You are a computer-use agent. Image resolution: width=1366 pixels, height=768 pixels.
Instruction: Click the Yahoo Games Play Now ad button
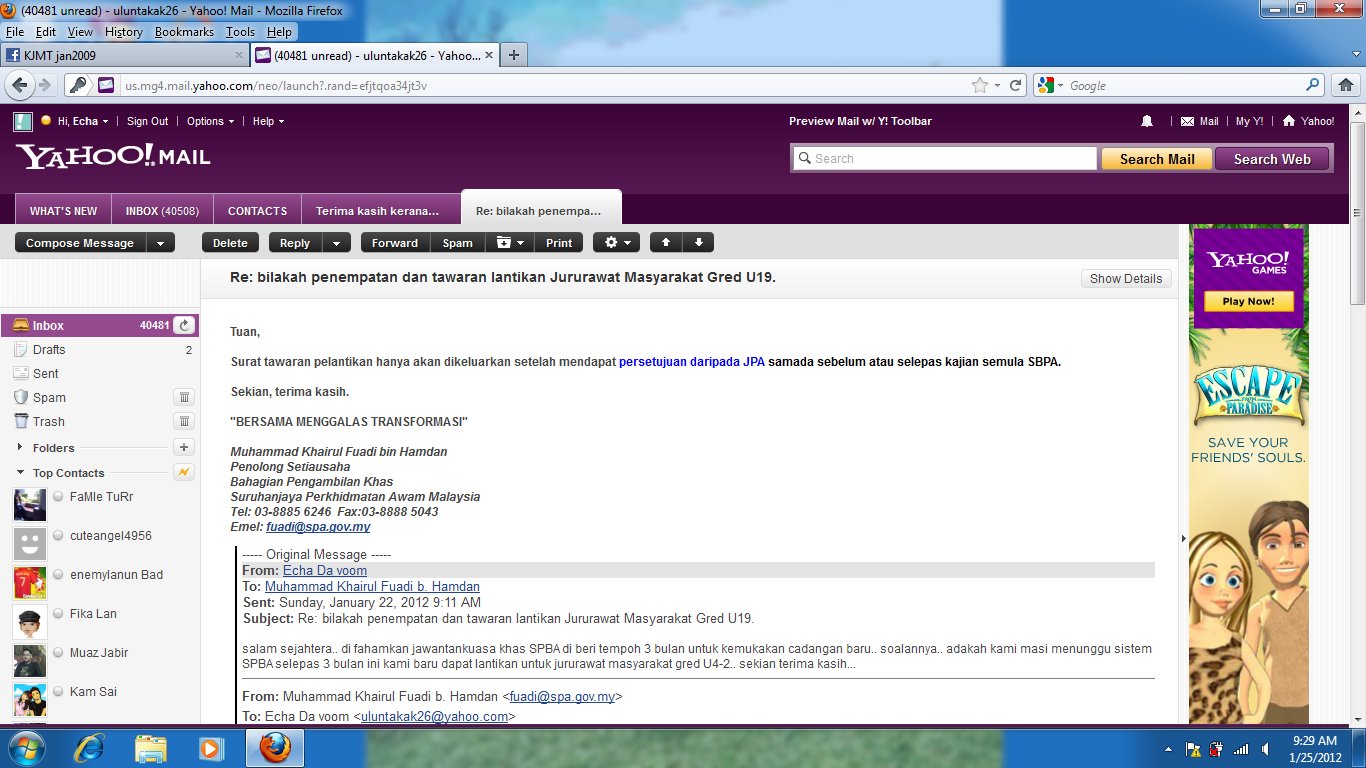1248,301
